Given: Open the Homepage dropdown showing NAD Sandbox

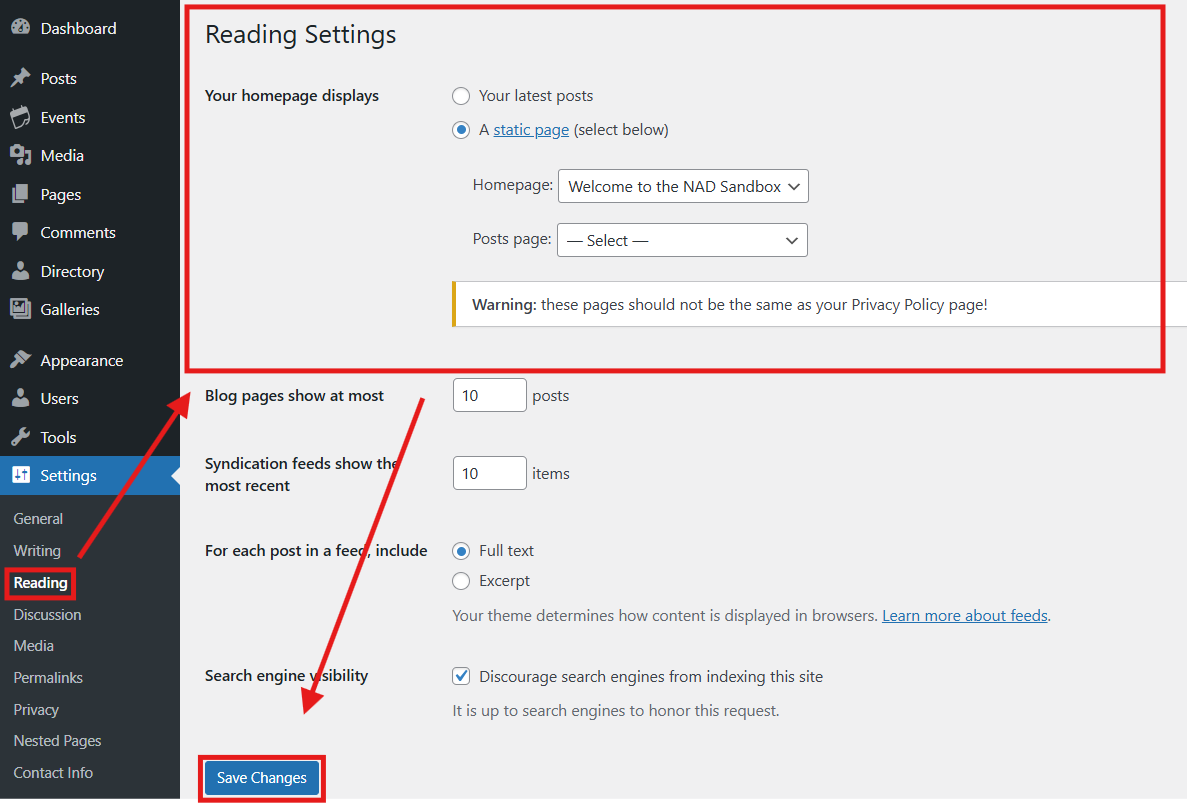Looking at the screenshot, I should 683,186.
